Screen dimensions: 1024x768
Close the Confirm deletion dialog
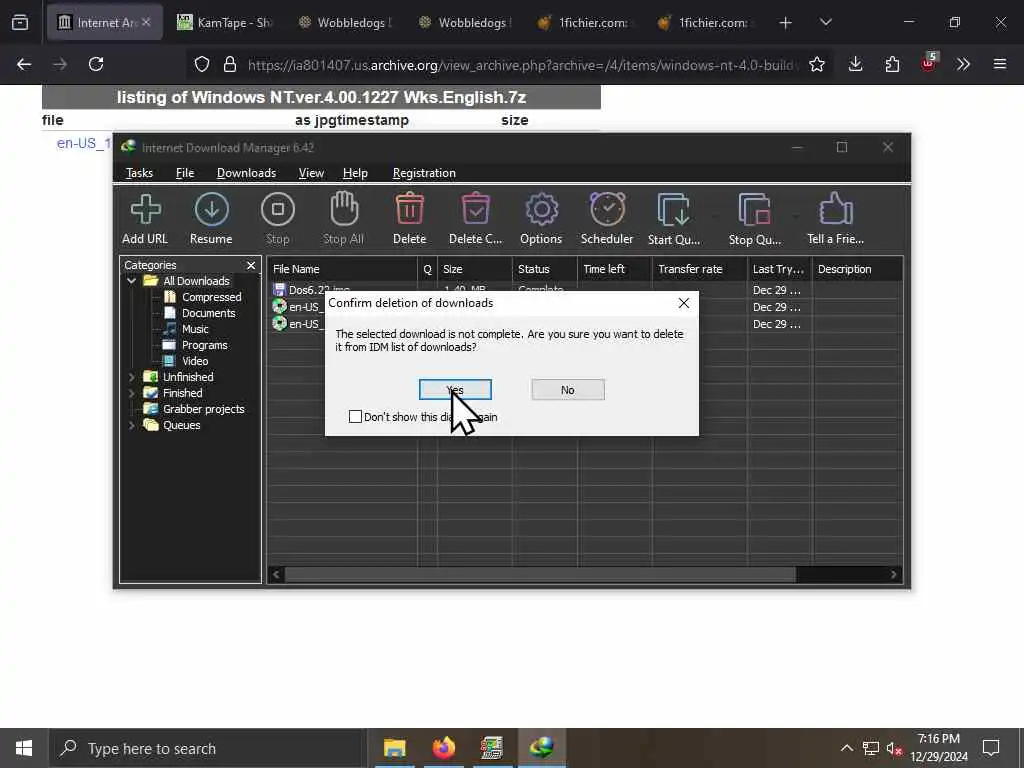[684, 303]
